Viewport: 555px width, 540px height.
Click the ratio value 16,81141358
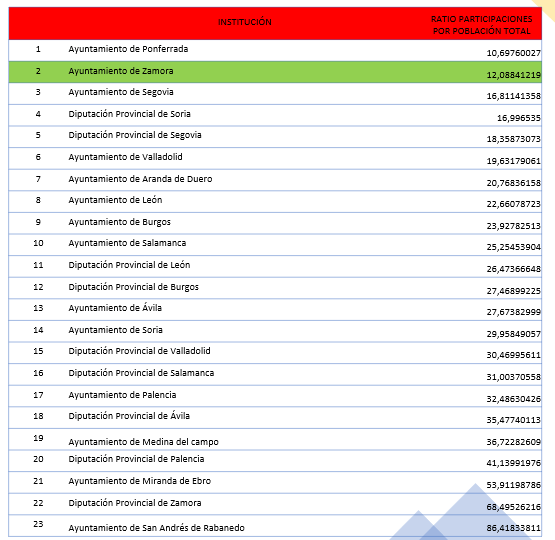[514, 96]
